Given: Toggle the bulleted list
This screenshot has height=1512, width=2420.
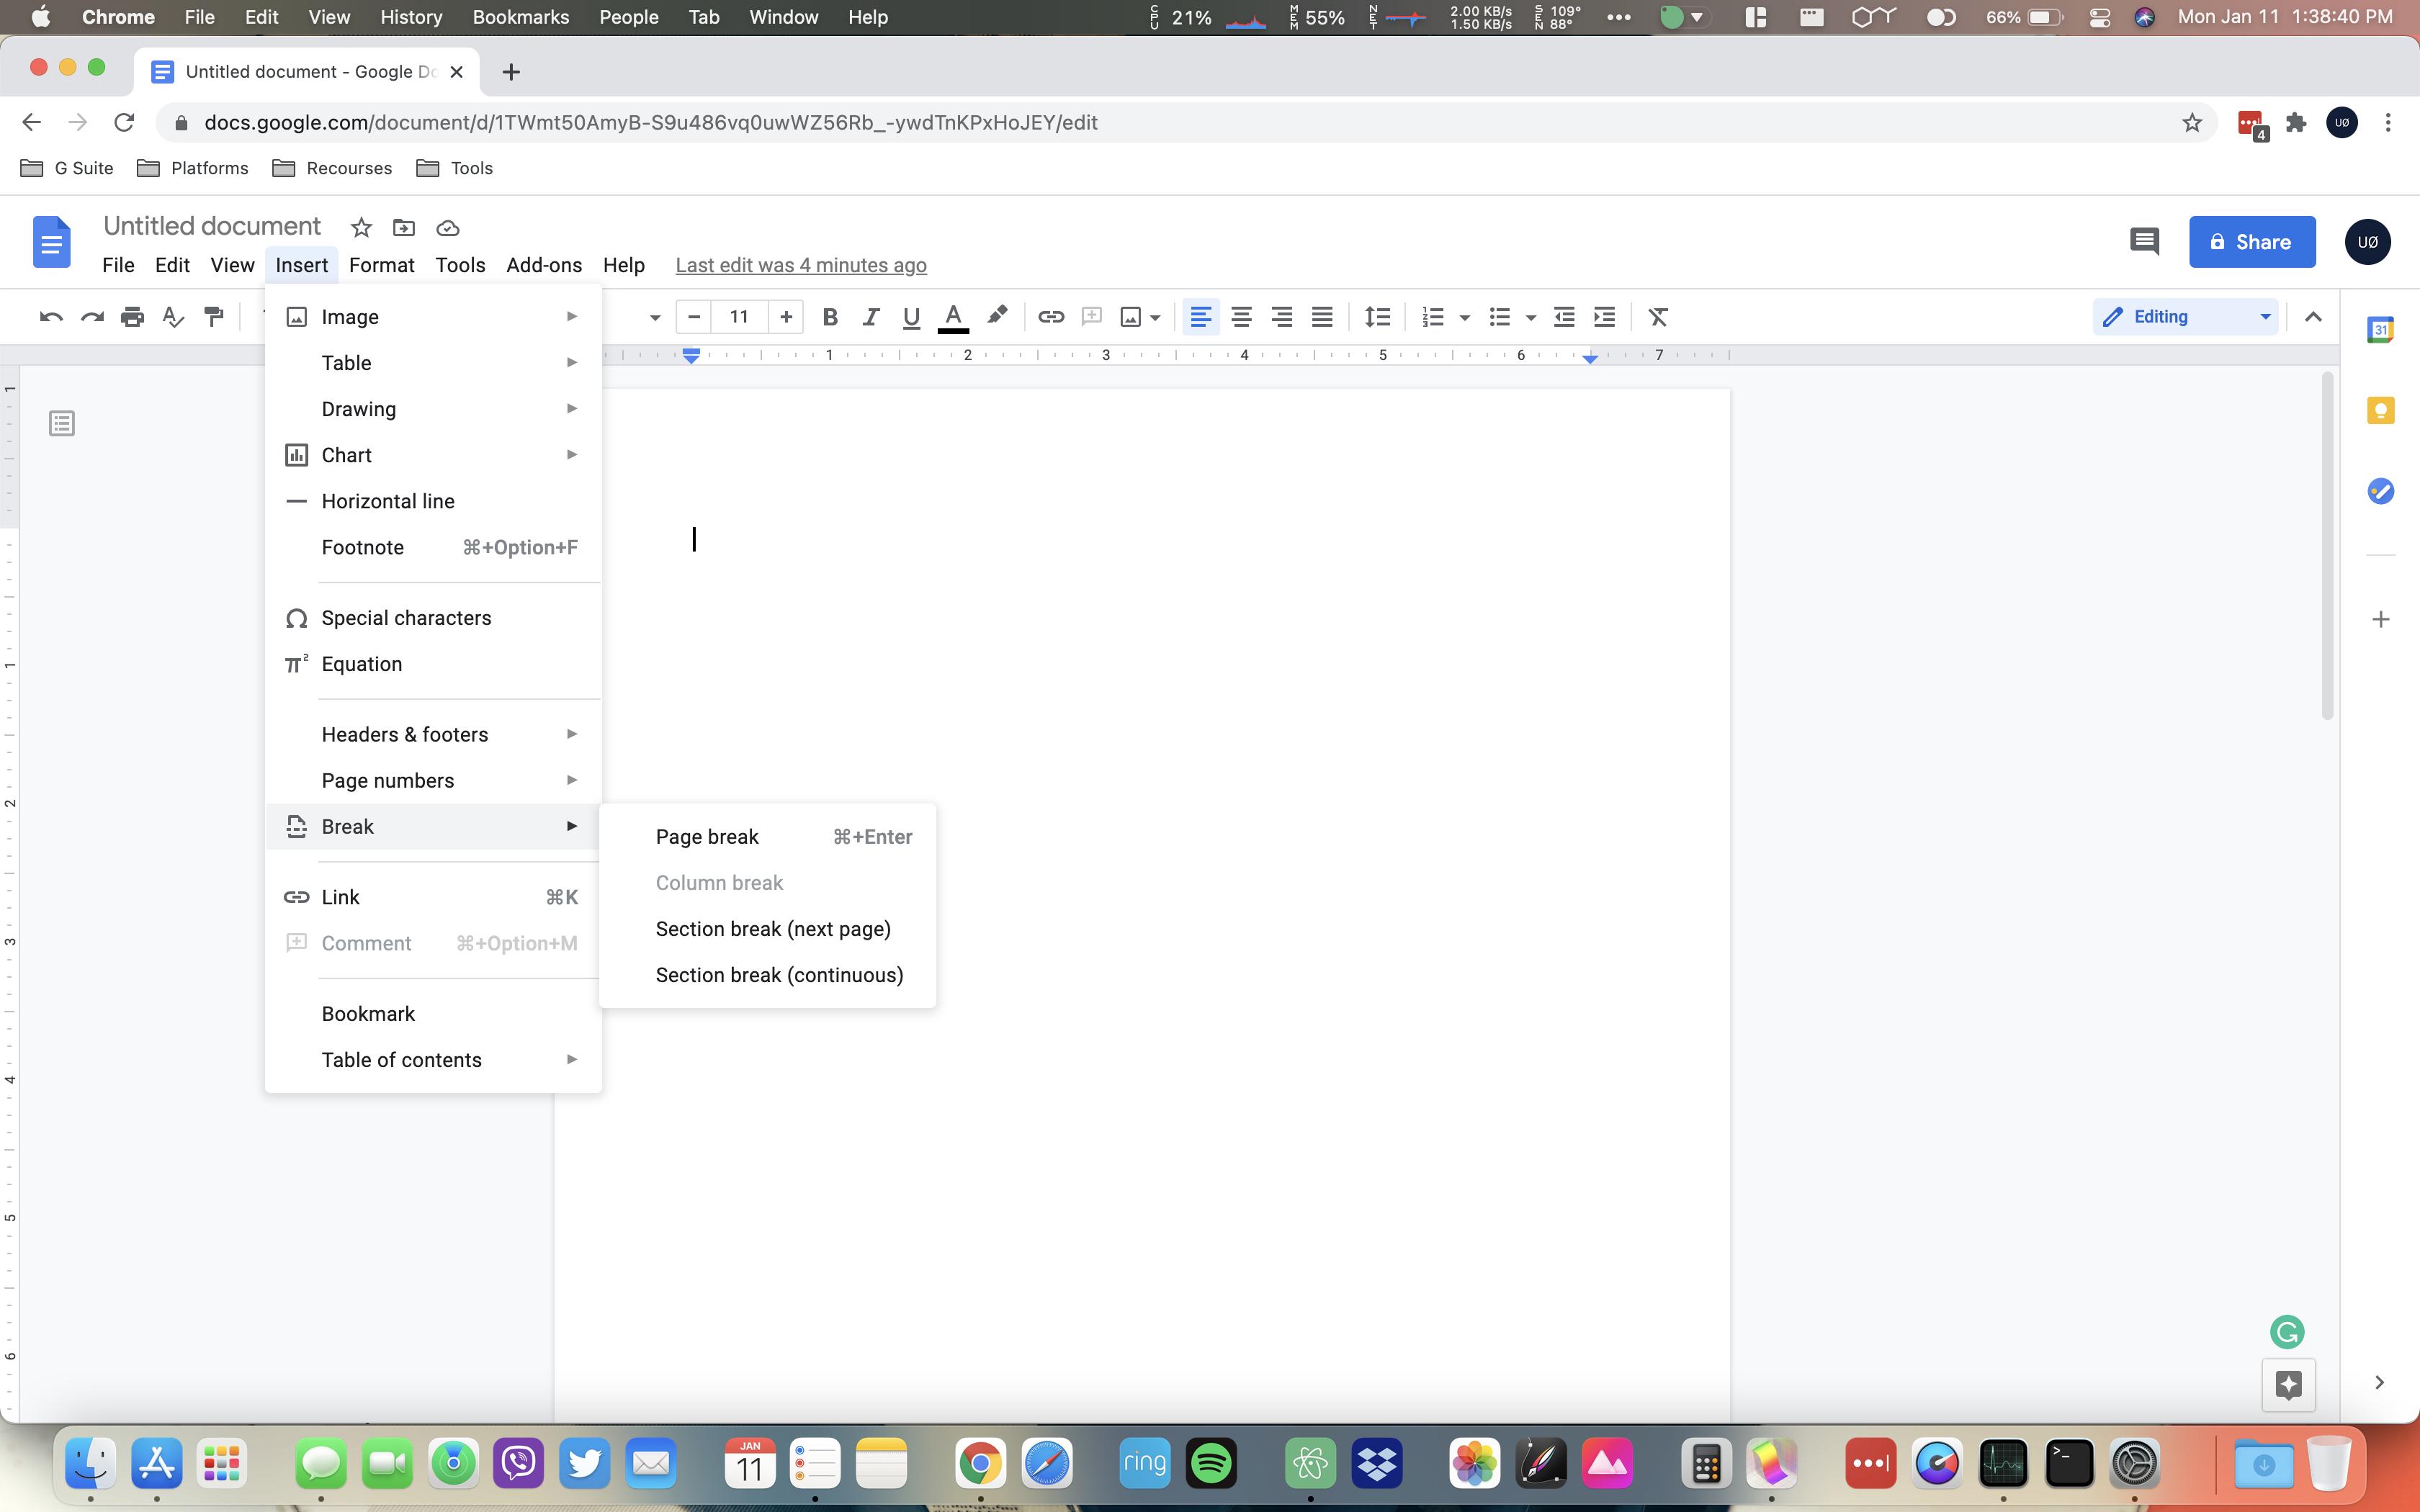Looking at the screenshot, I should coord(1499,317).
